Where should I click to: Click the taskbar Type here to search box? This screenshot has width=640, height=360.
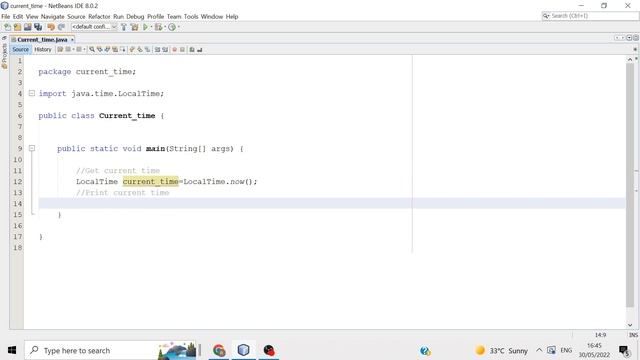pos(110,350)
